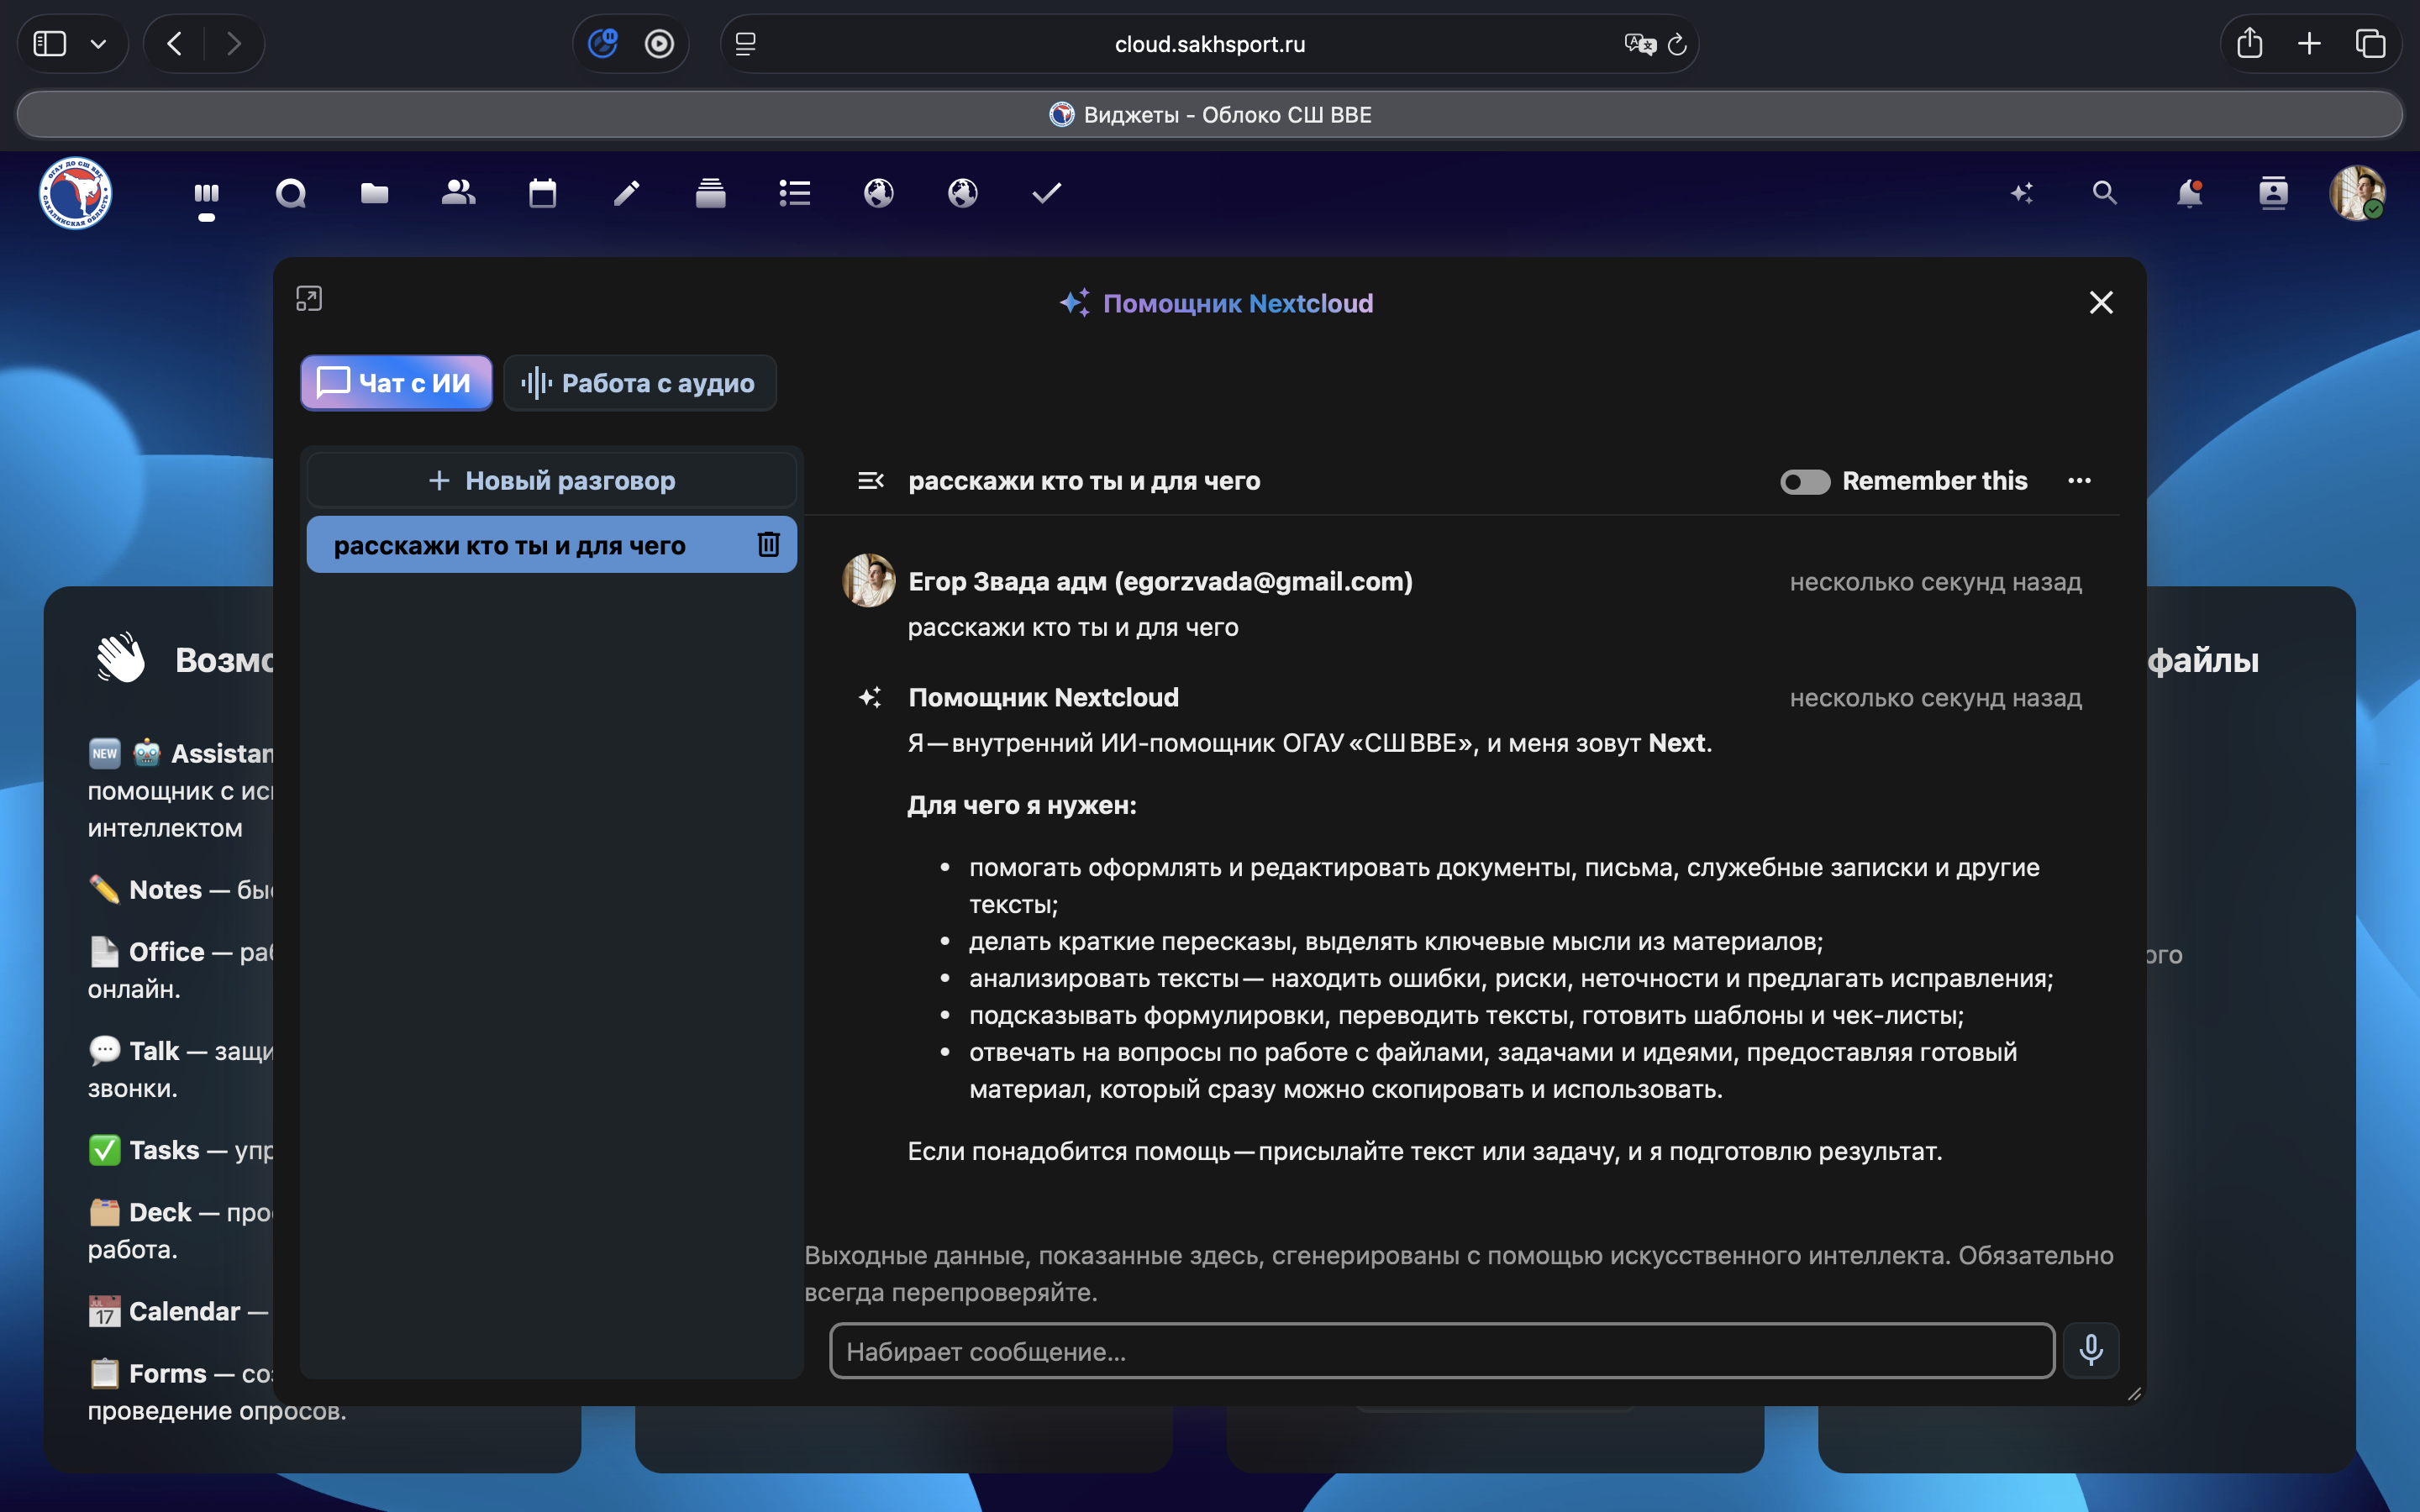The image size is (2420, 1512).
Task: Toggle the Safari sidebar button
Action: coord(50,44)
